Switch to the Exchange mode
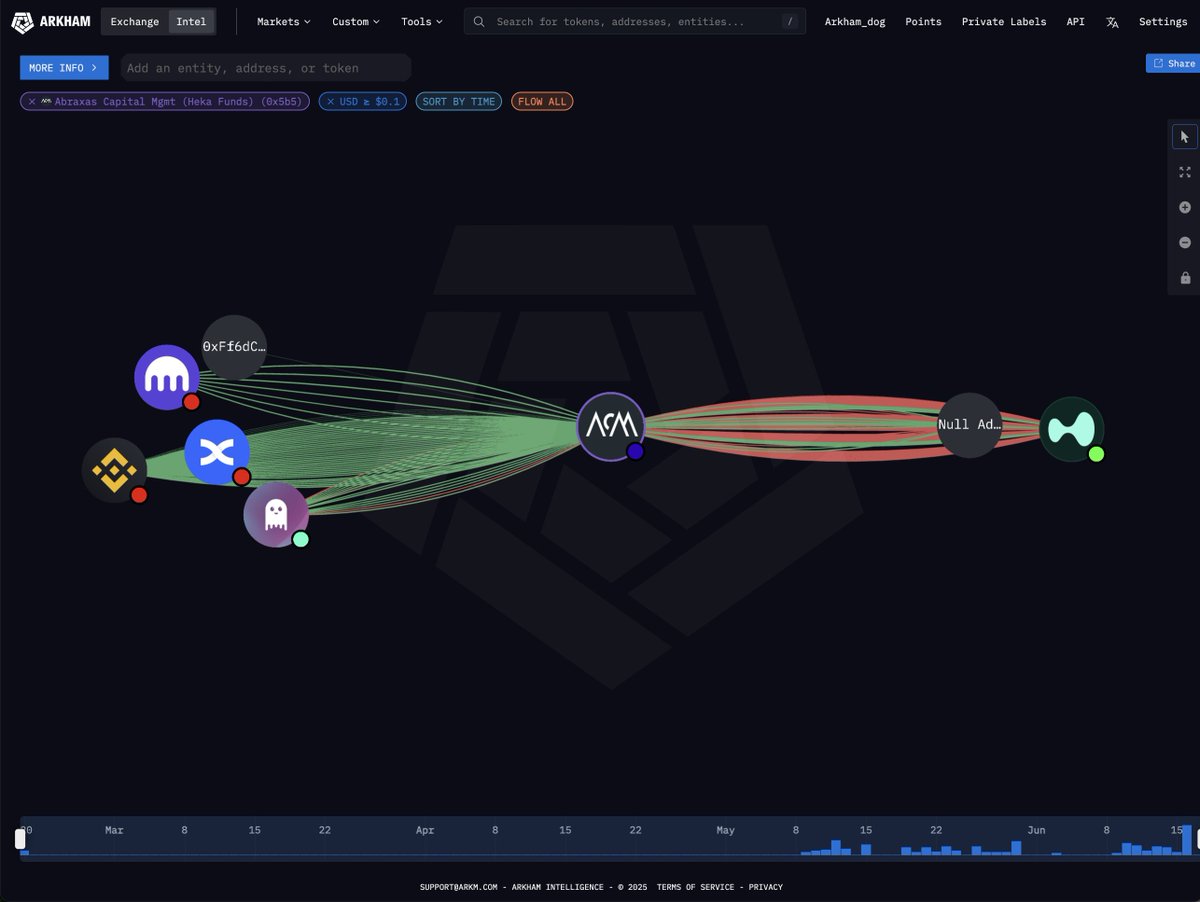1200x902 pixels. tap(134, 21)
